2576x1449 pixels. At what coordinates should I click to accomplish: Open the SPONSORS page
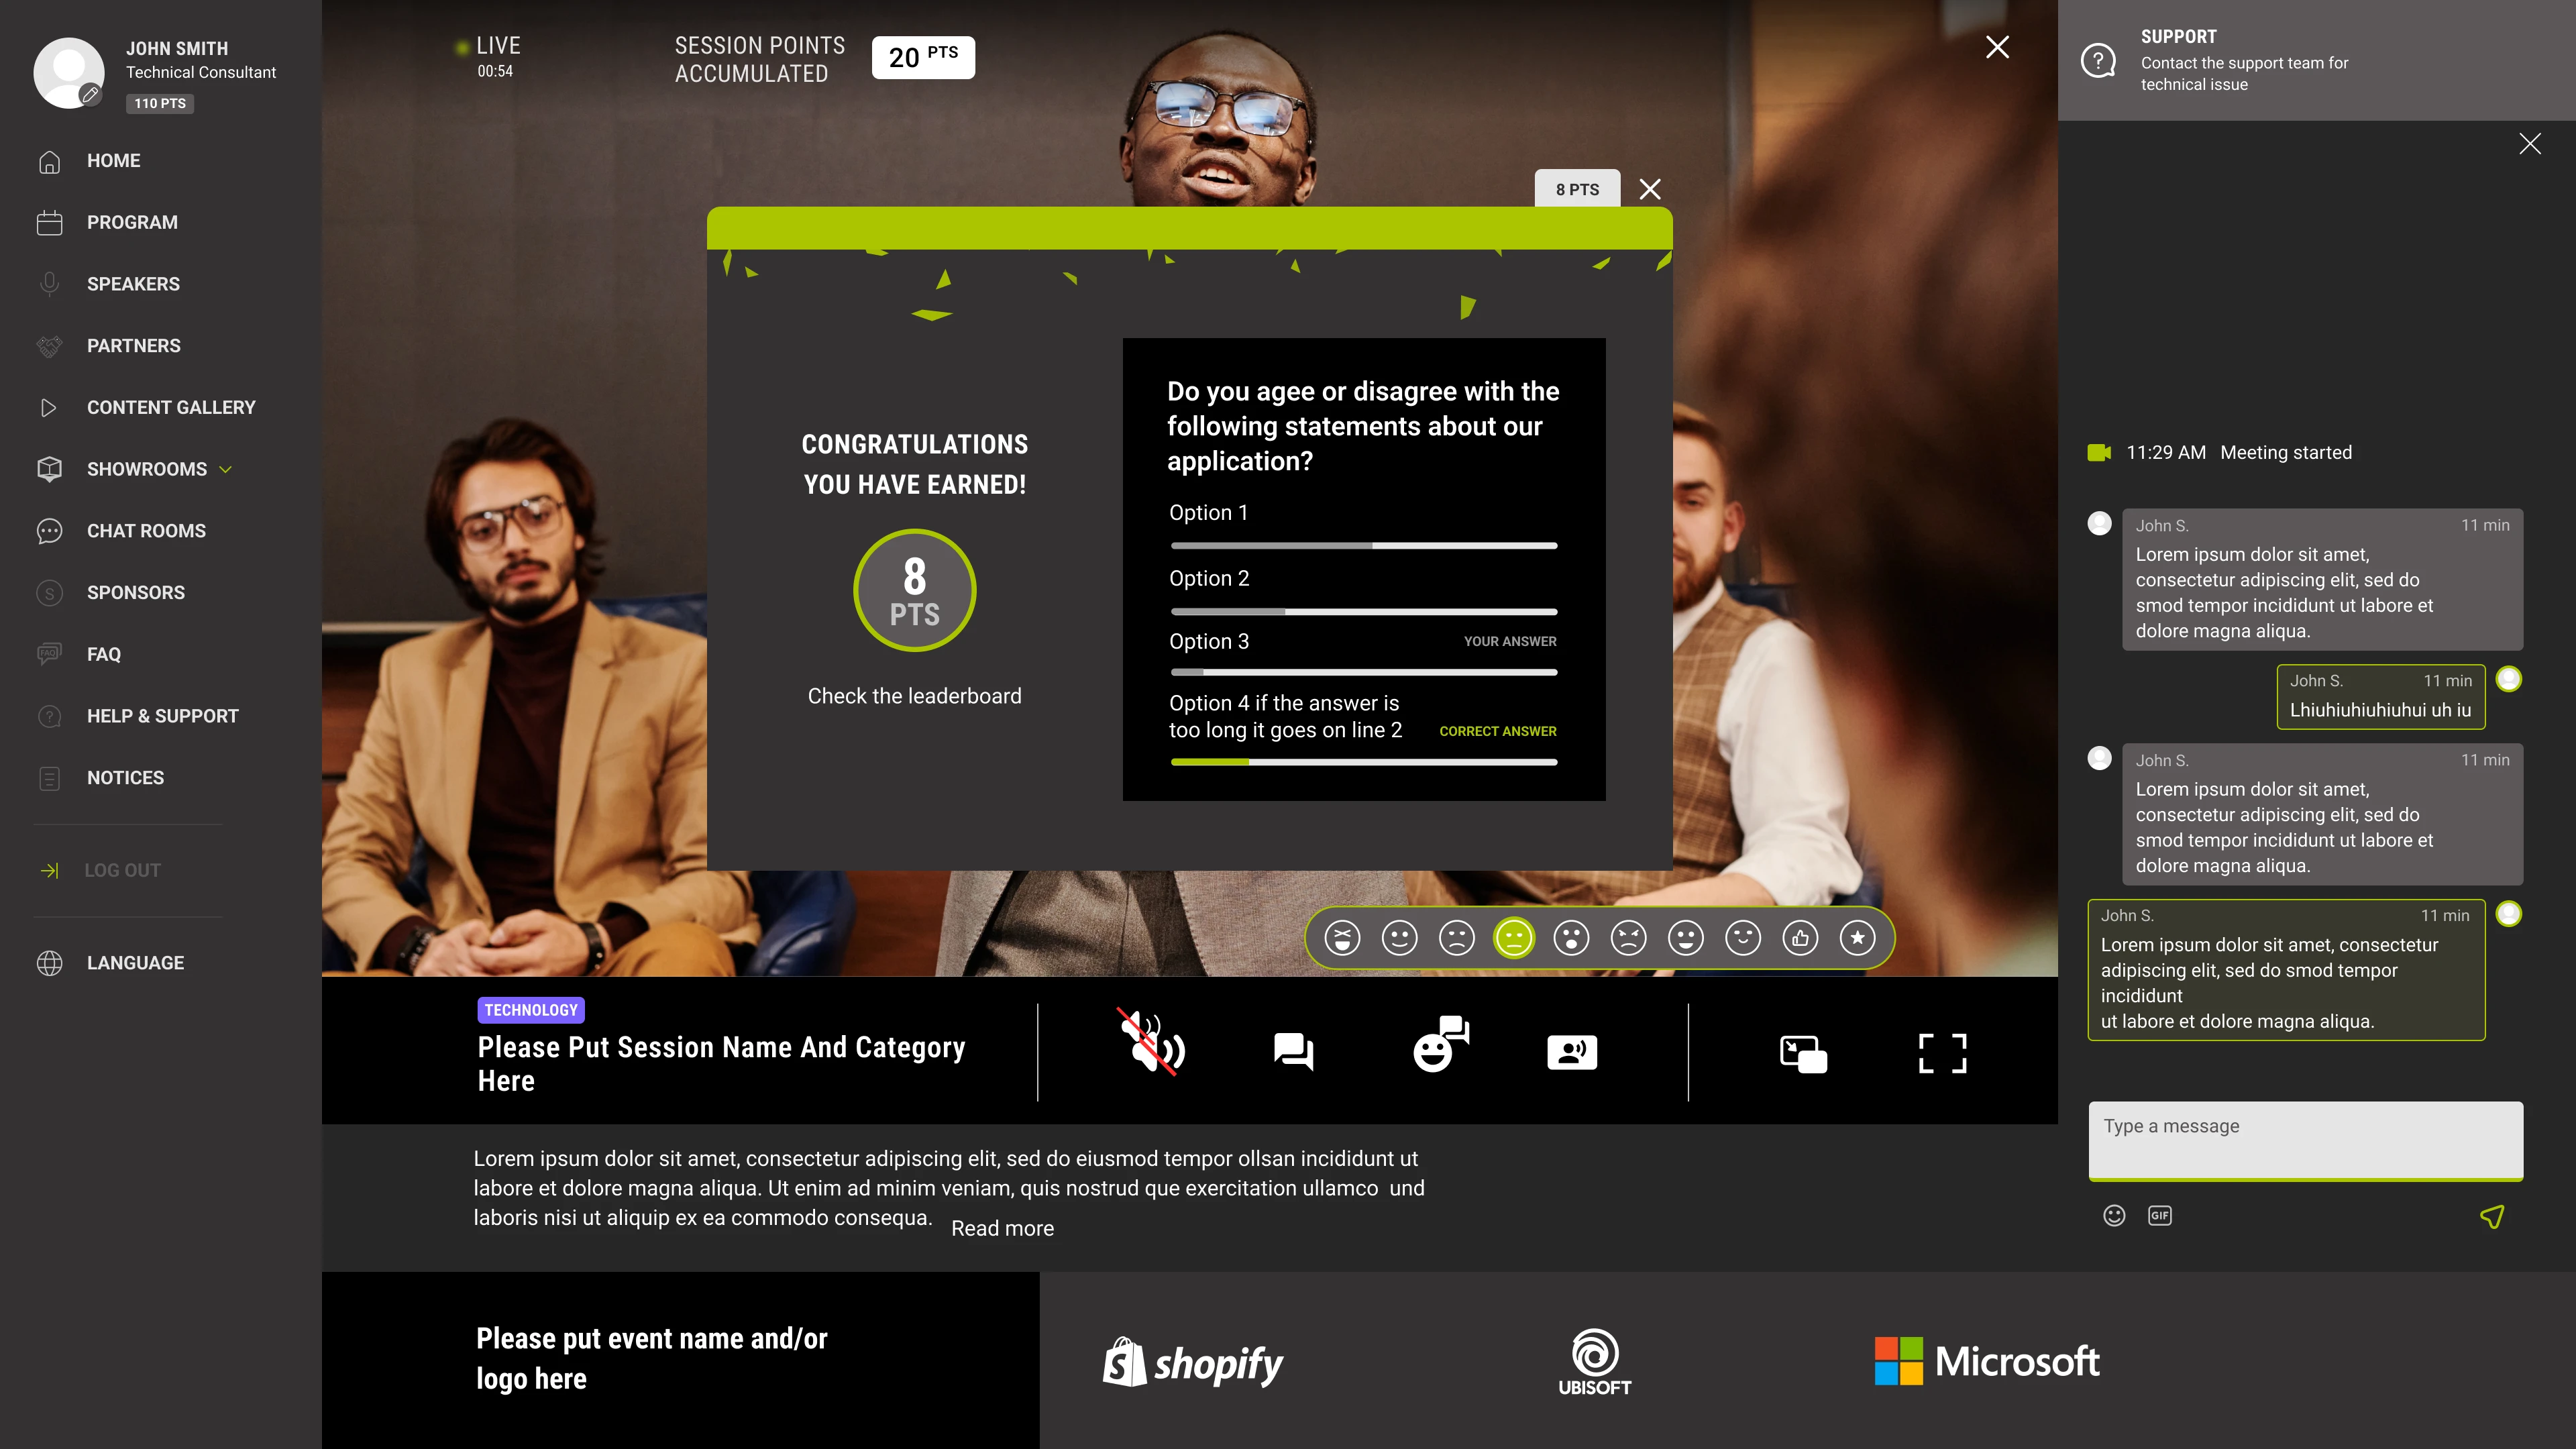(x=135, y=593)
